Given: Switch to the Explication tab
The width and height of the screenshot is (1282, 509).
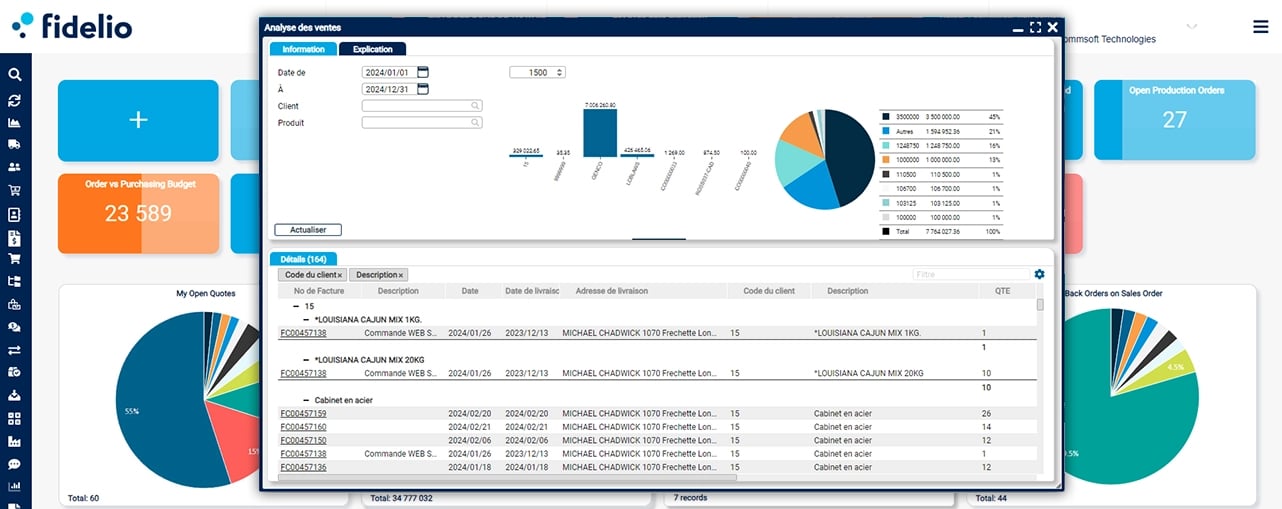Looking at the screenshot, I should point(373,49).
